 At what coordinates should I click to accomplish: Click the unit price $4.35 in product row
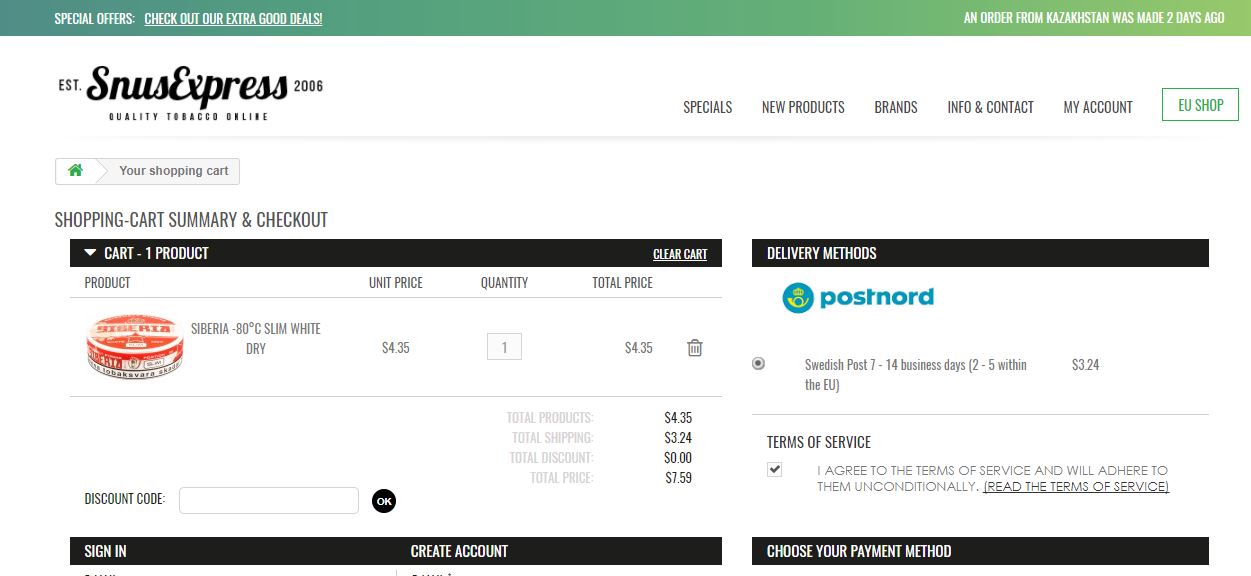click(x=396, y=348)
